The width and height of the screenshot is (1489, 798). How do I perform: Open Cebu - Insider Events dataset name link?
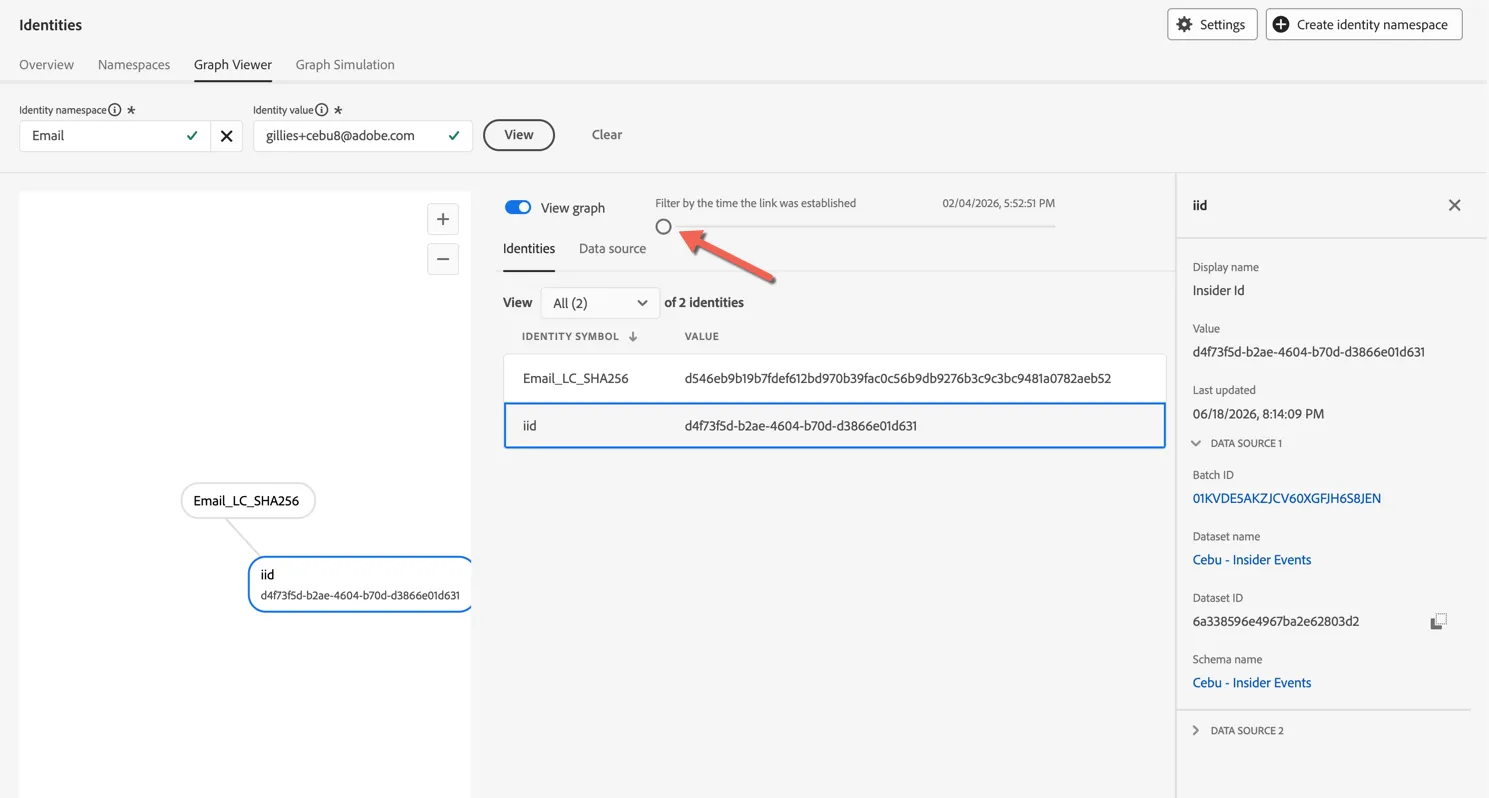tap(1252, 560)
